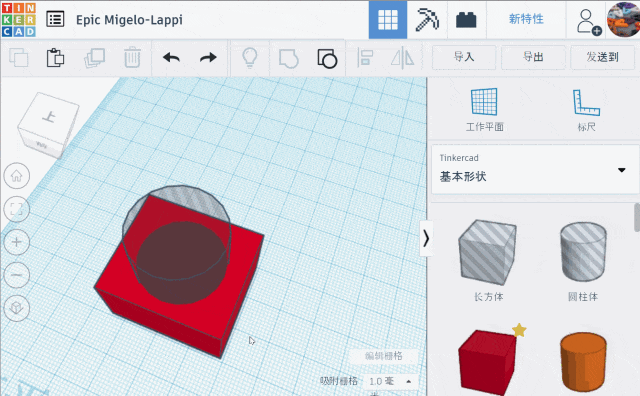This screenshot has width=640, height=396.
Task: Select the Duplicate tool icon
Action: (x=94, y=58)
